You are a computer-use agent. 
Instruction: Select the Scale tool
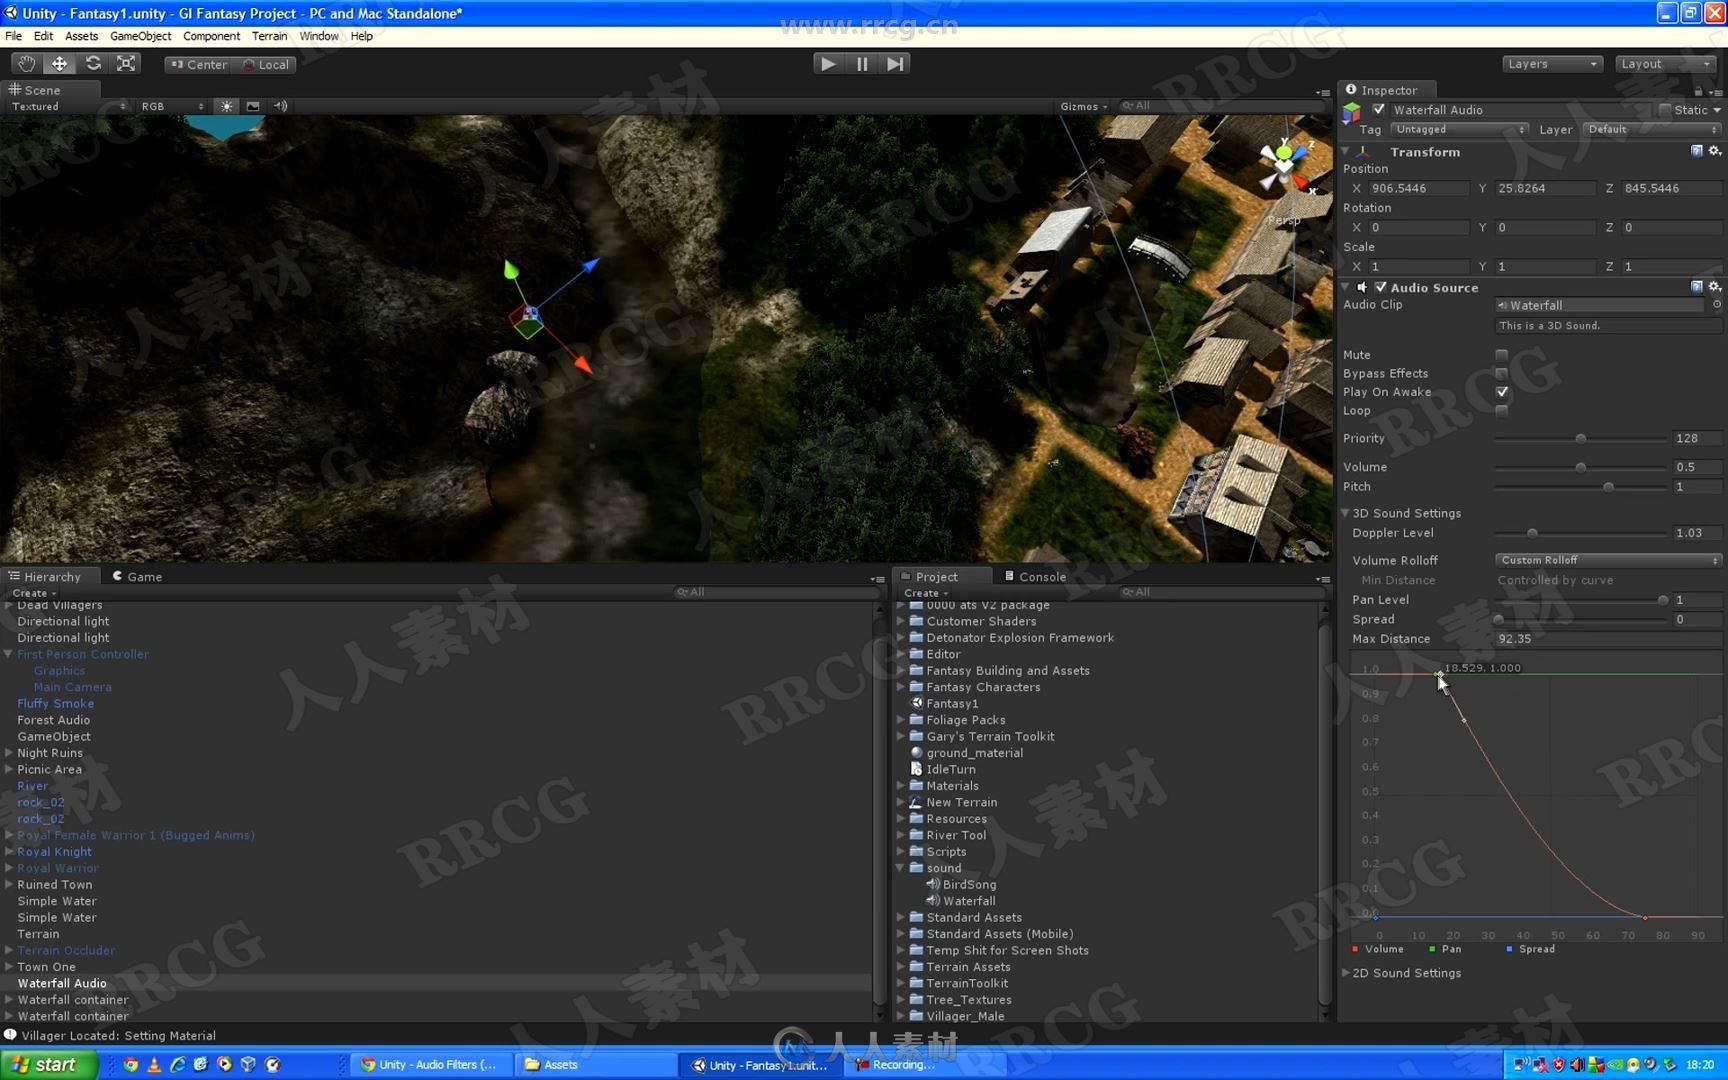coord(126,63)
